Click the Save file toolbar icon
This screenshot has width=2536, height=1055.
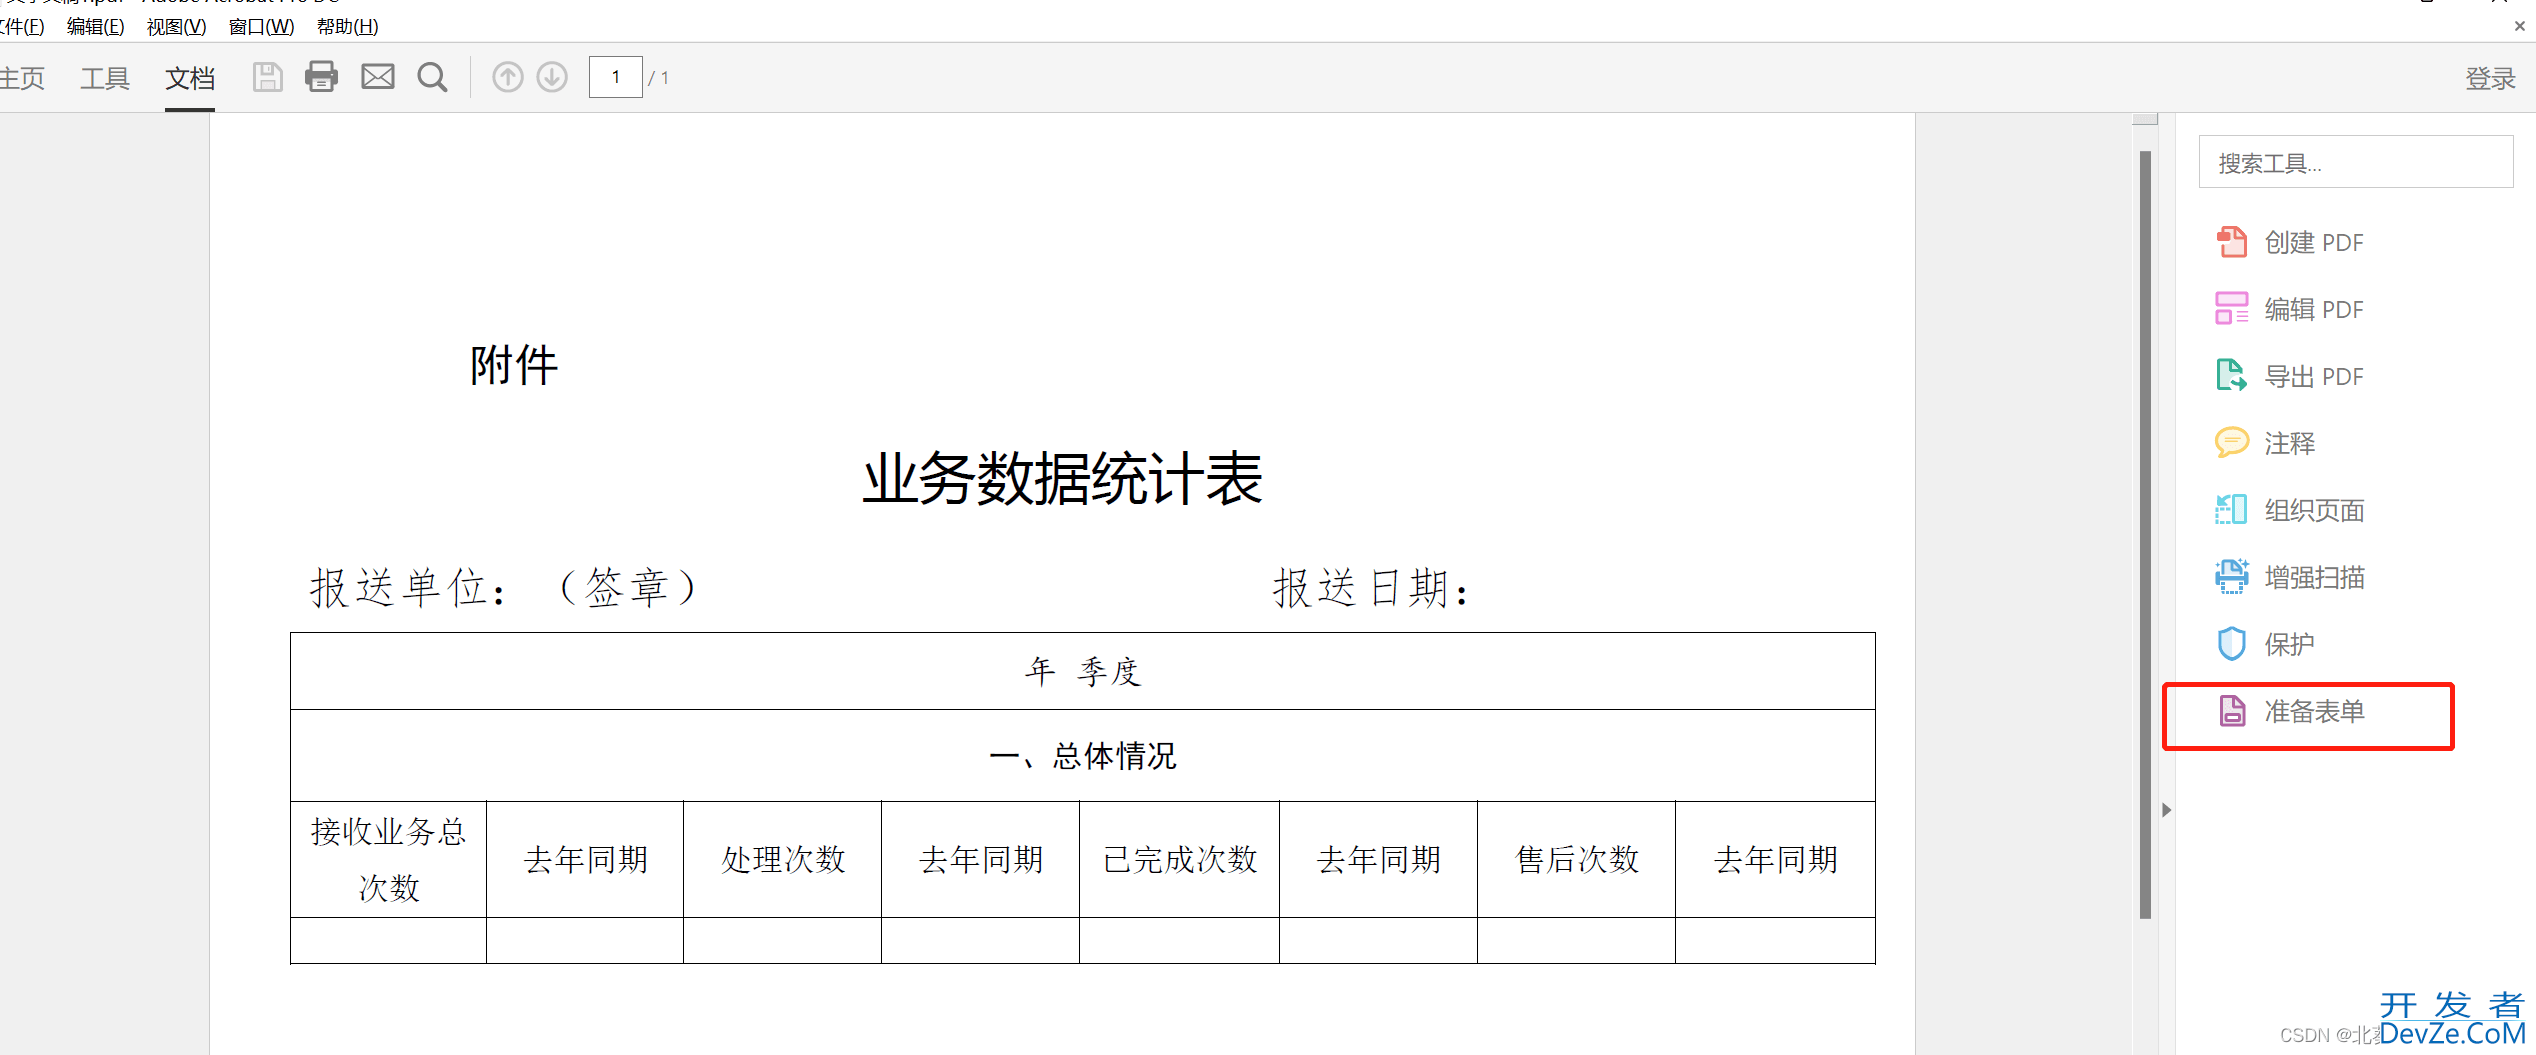267,77
